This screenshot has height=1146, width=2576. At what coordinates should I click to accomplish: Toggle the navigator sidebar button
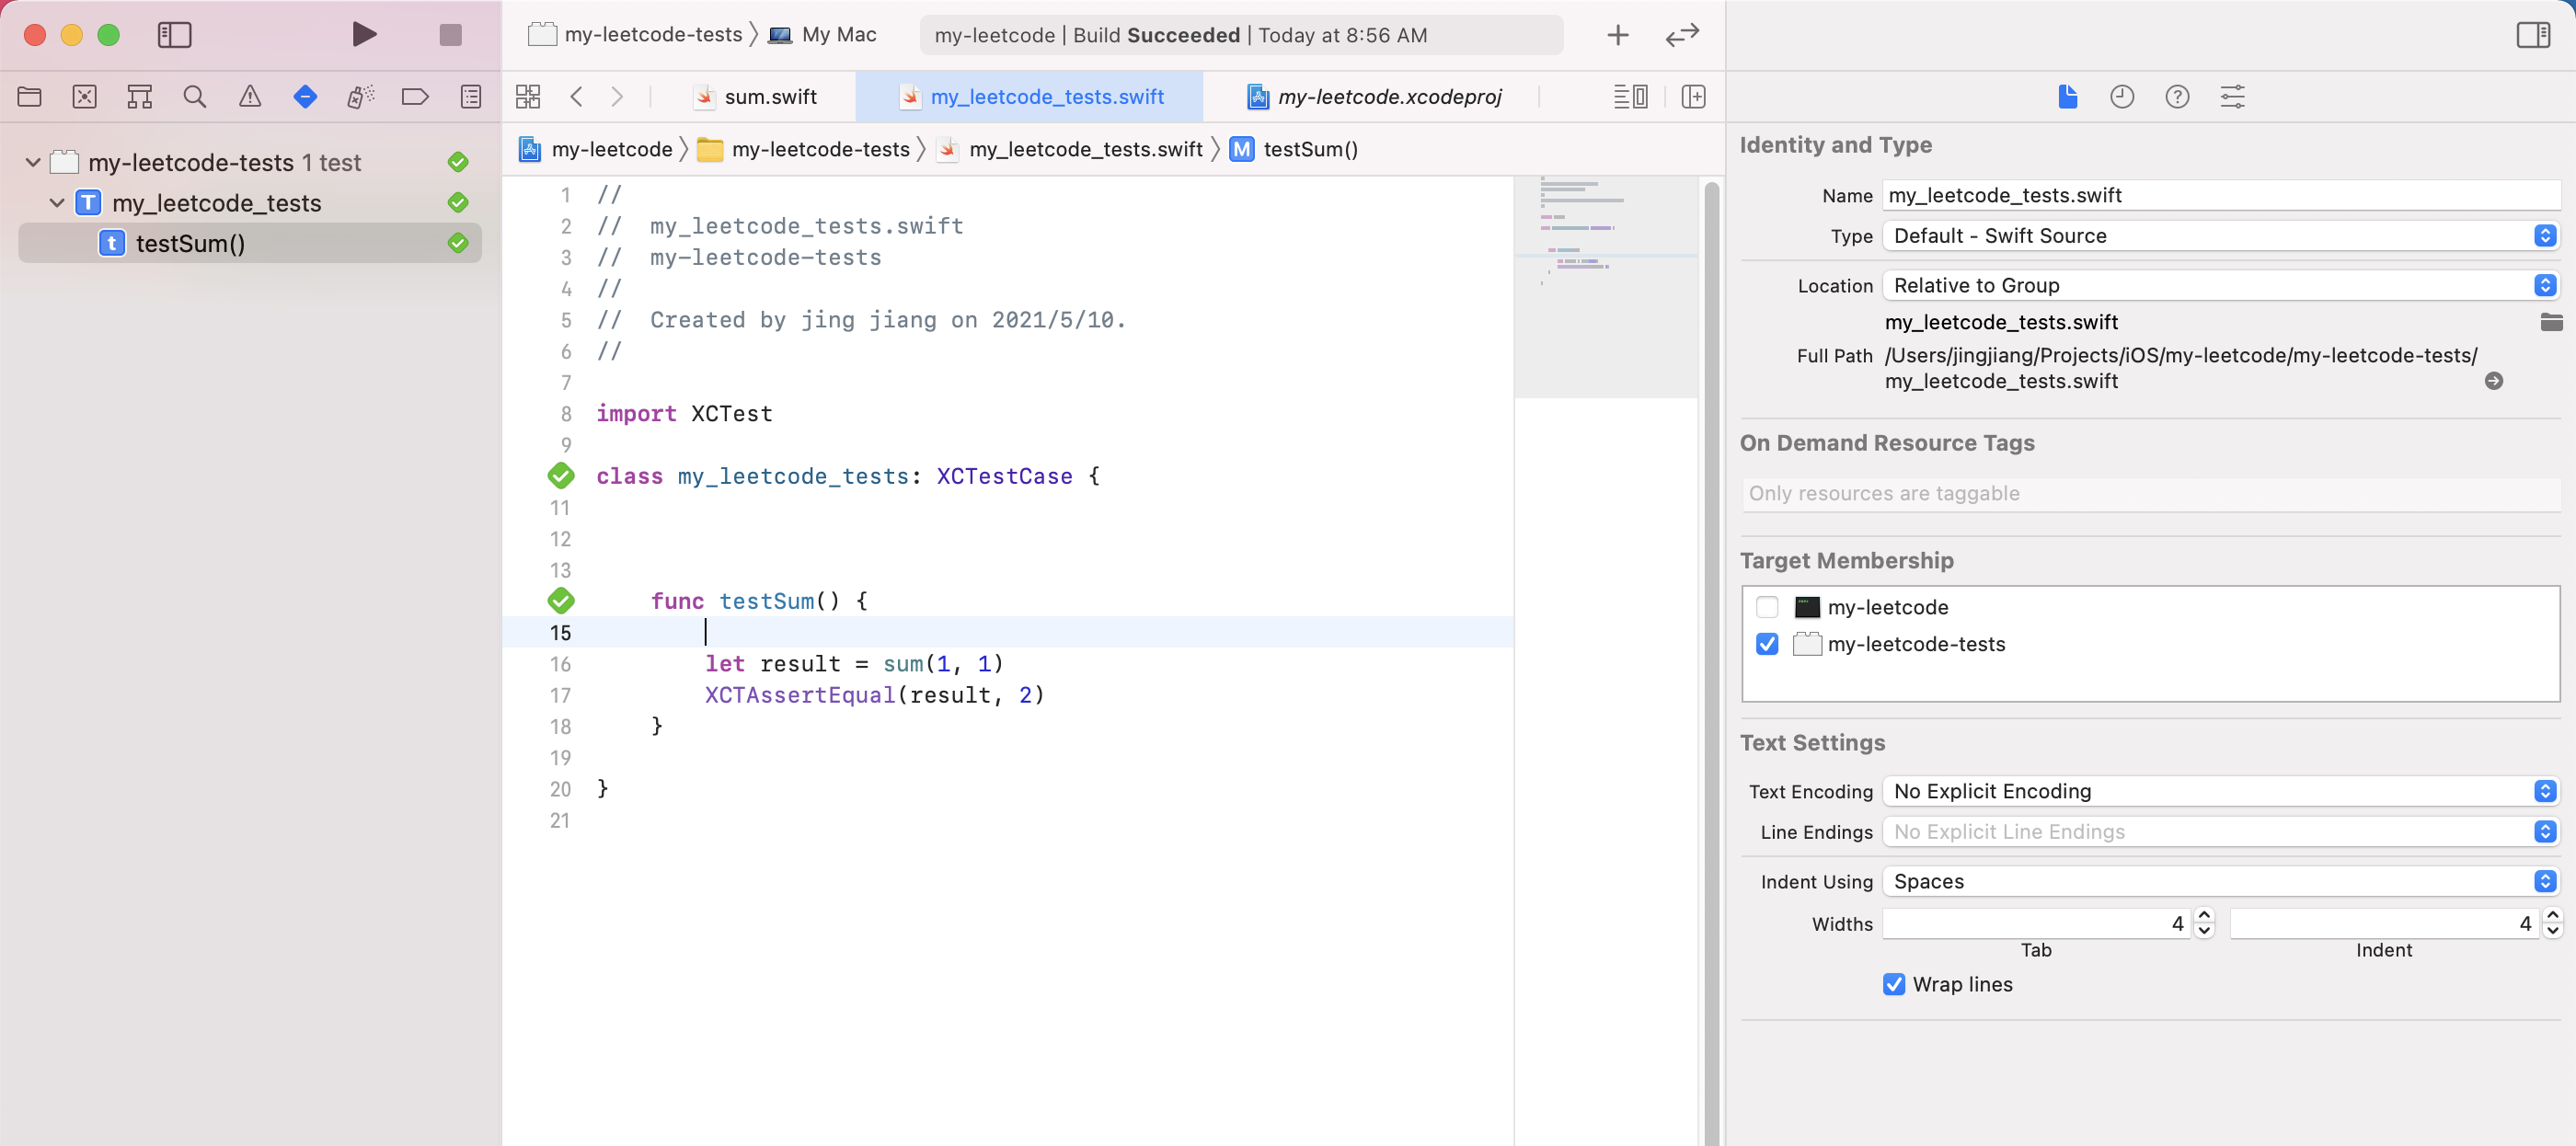pos(174,35)
